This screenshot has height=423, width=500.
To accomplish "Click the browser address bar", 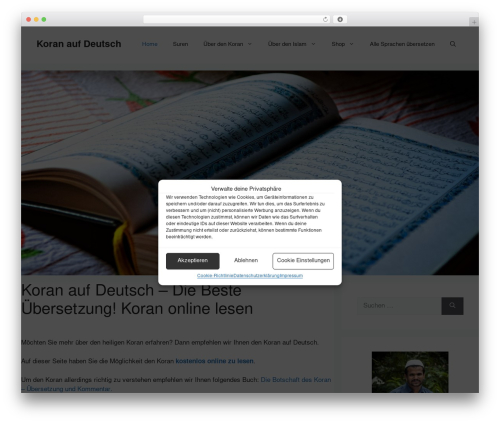I will point(237,20).
